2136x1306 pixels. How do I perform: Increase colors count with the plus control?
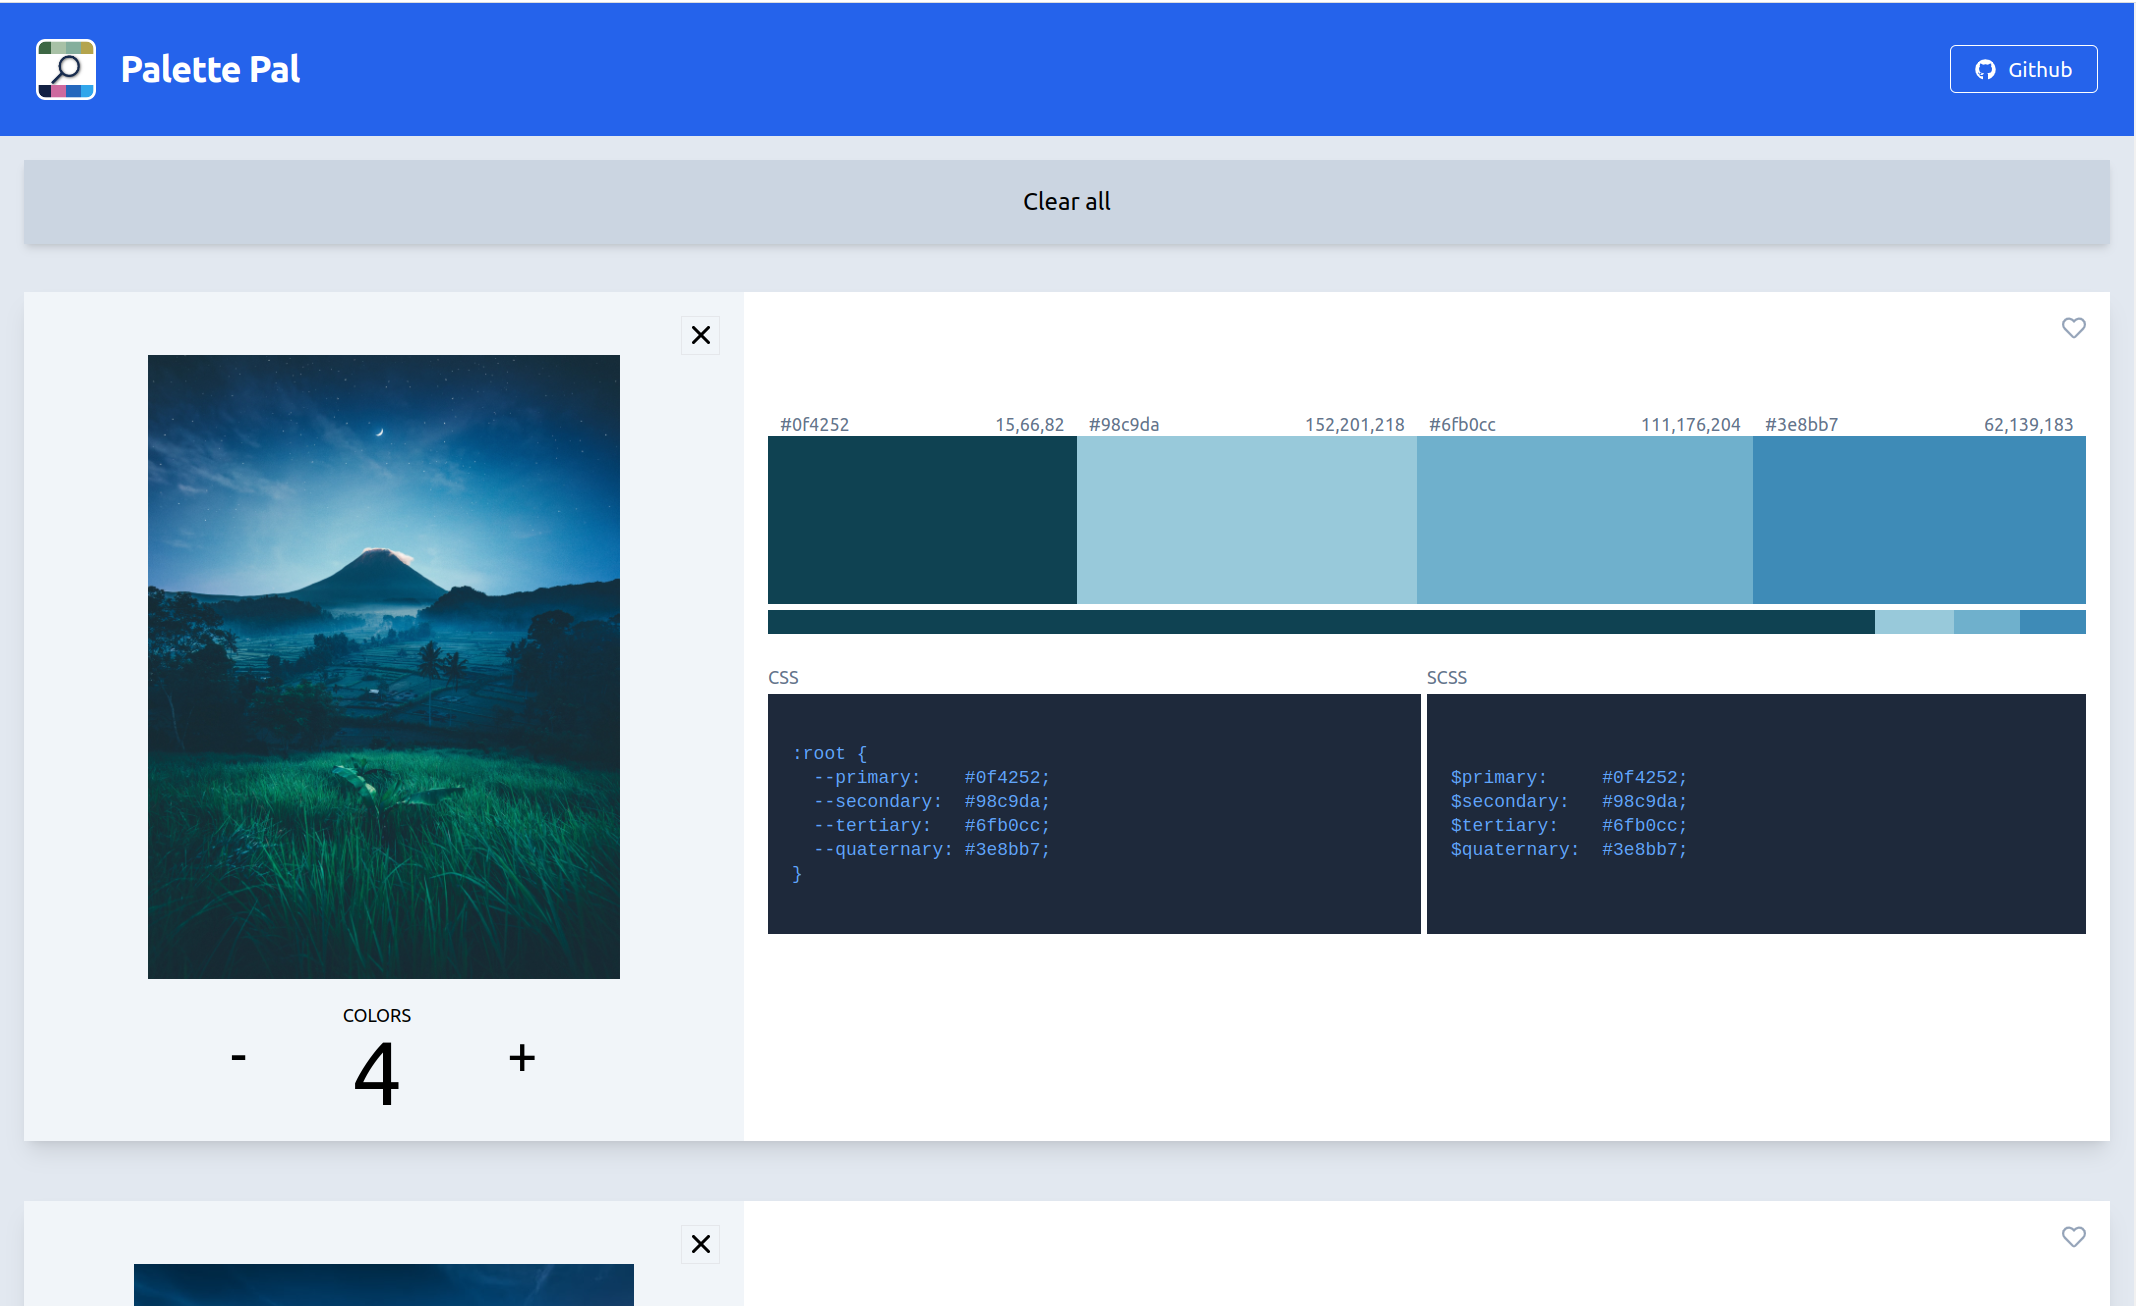coord(521,1057)
